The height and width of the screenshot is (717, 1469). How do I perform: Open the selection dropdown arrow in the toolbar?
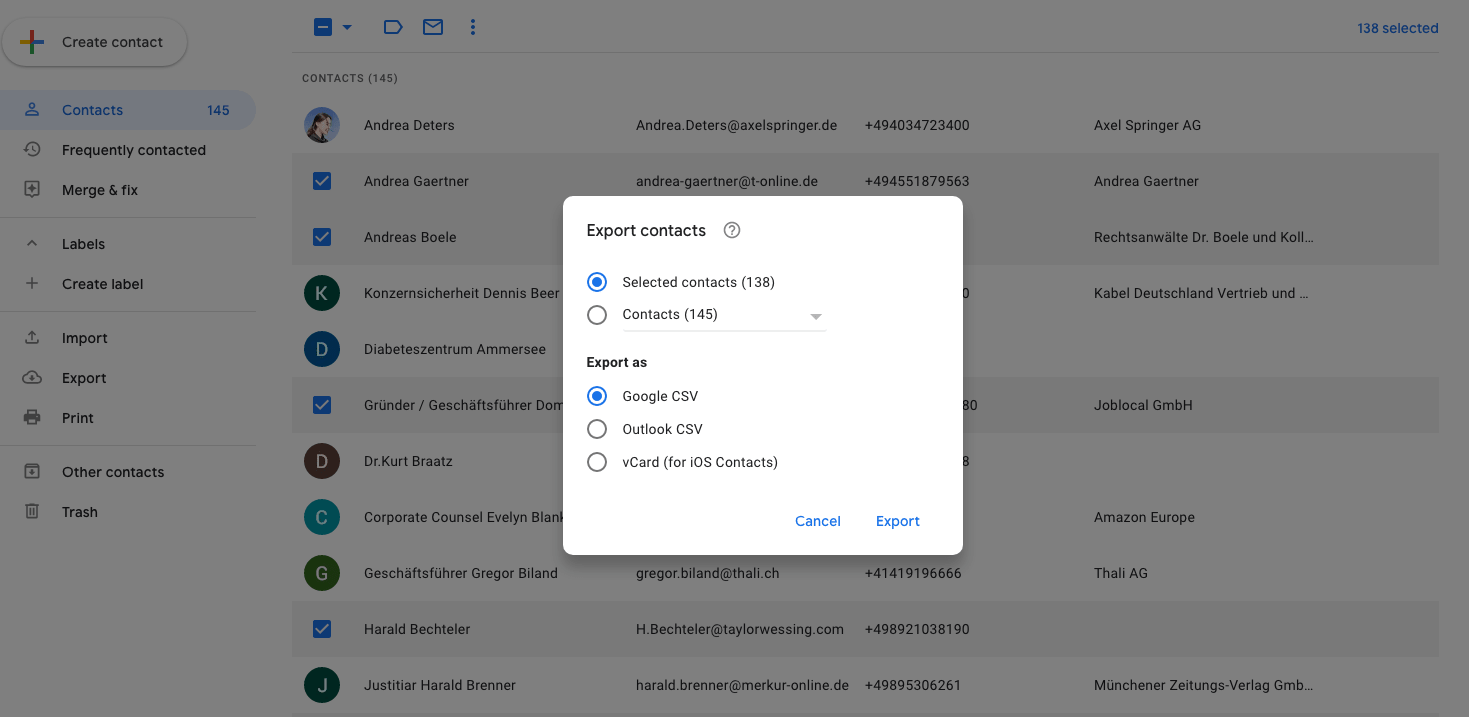[345, 27]
